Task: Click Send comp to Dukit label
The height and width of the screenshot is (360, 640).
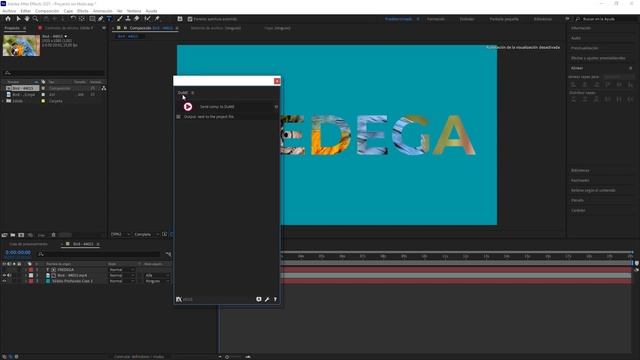Action: 217,107
